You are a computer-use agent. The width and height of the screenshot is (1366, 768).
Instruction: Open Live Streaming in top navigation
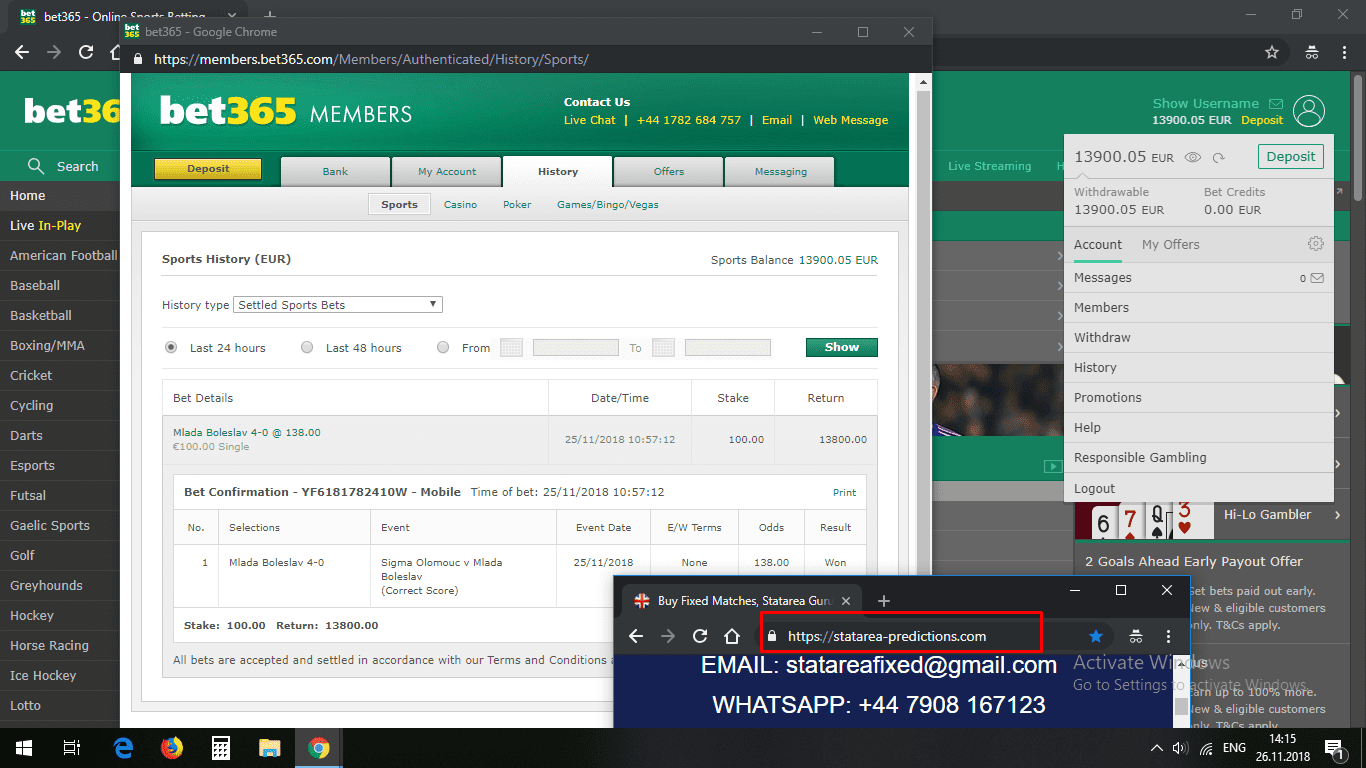click(x=990, y=166)
